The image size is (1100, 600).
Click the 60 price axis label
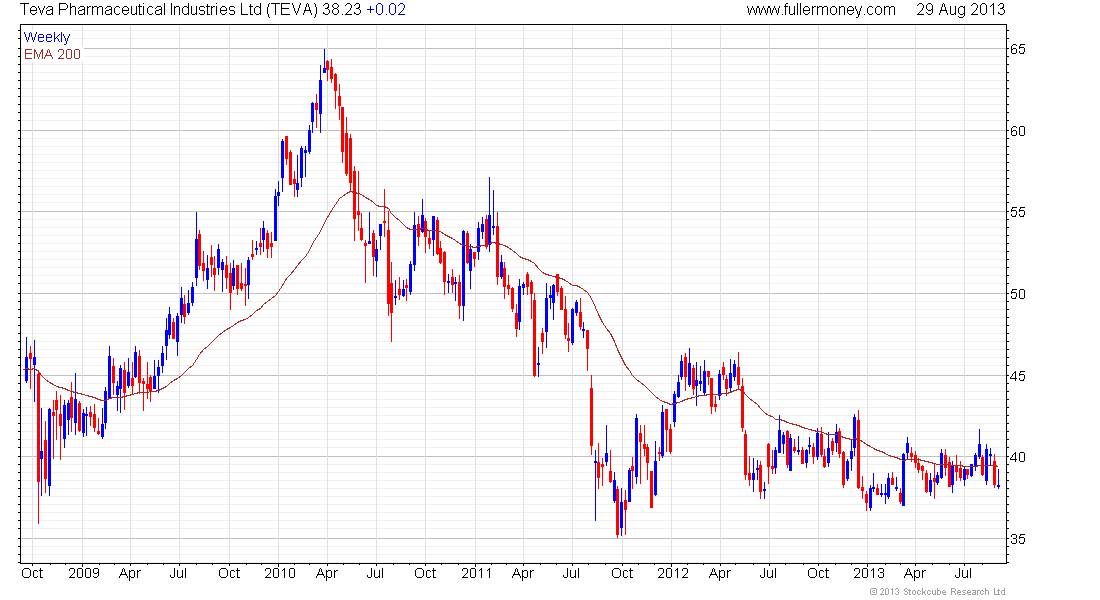pos(1017,131)
